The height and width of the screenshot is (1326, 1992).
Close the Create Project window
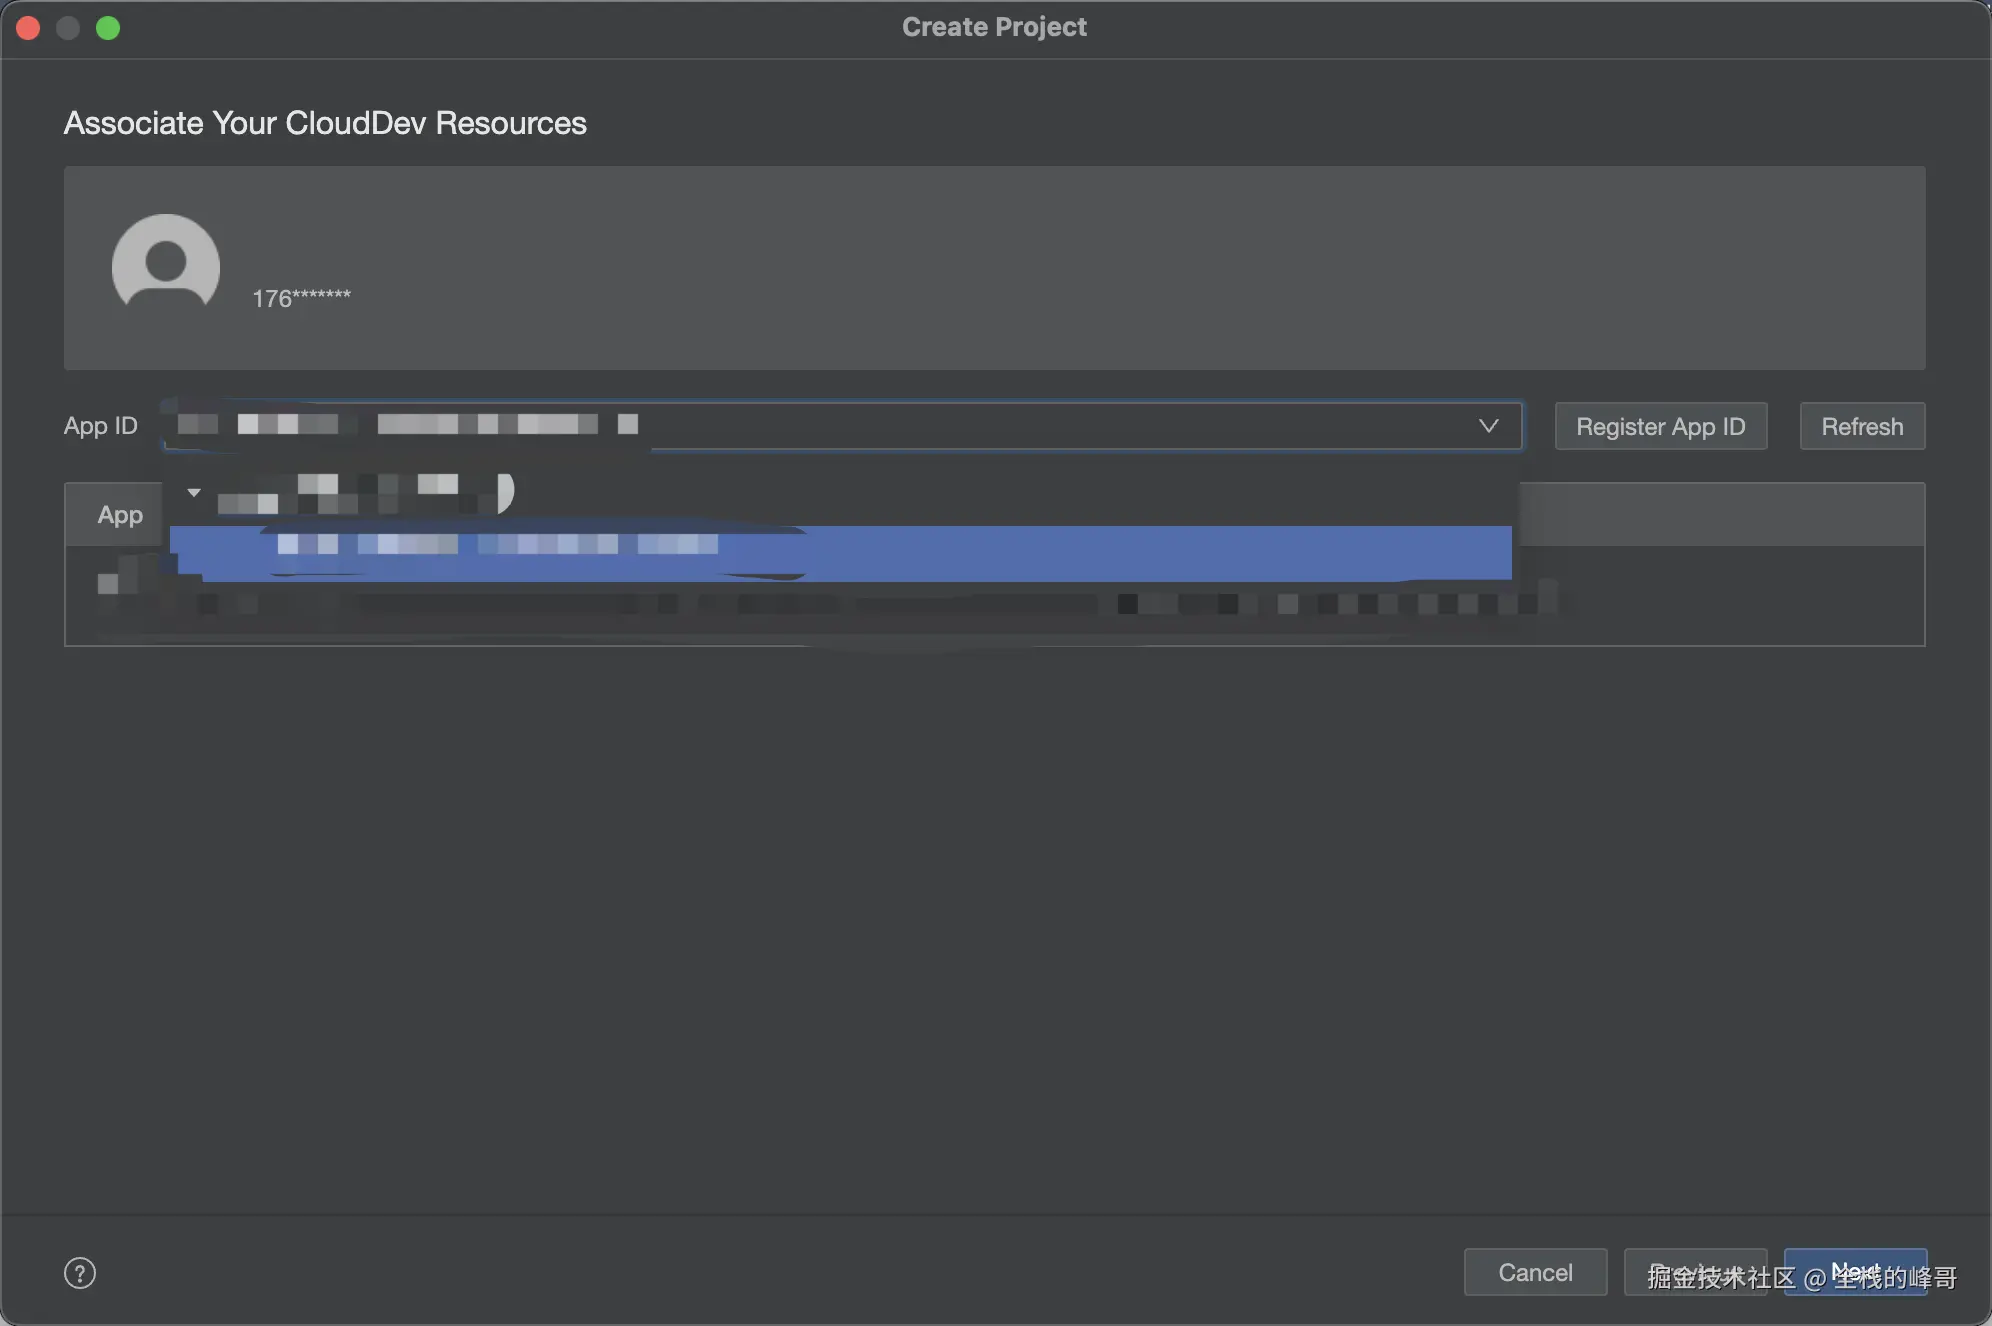(28, 28)
